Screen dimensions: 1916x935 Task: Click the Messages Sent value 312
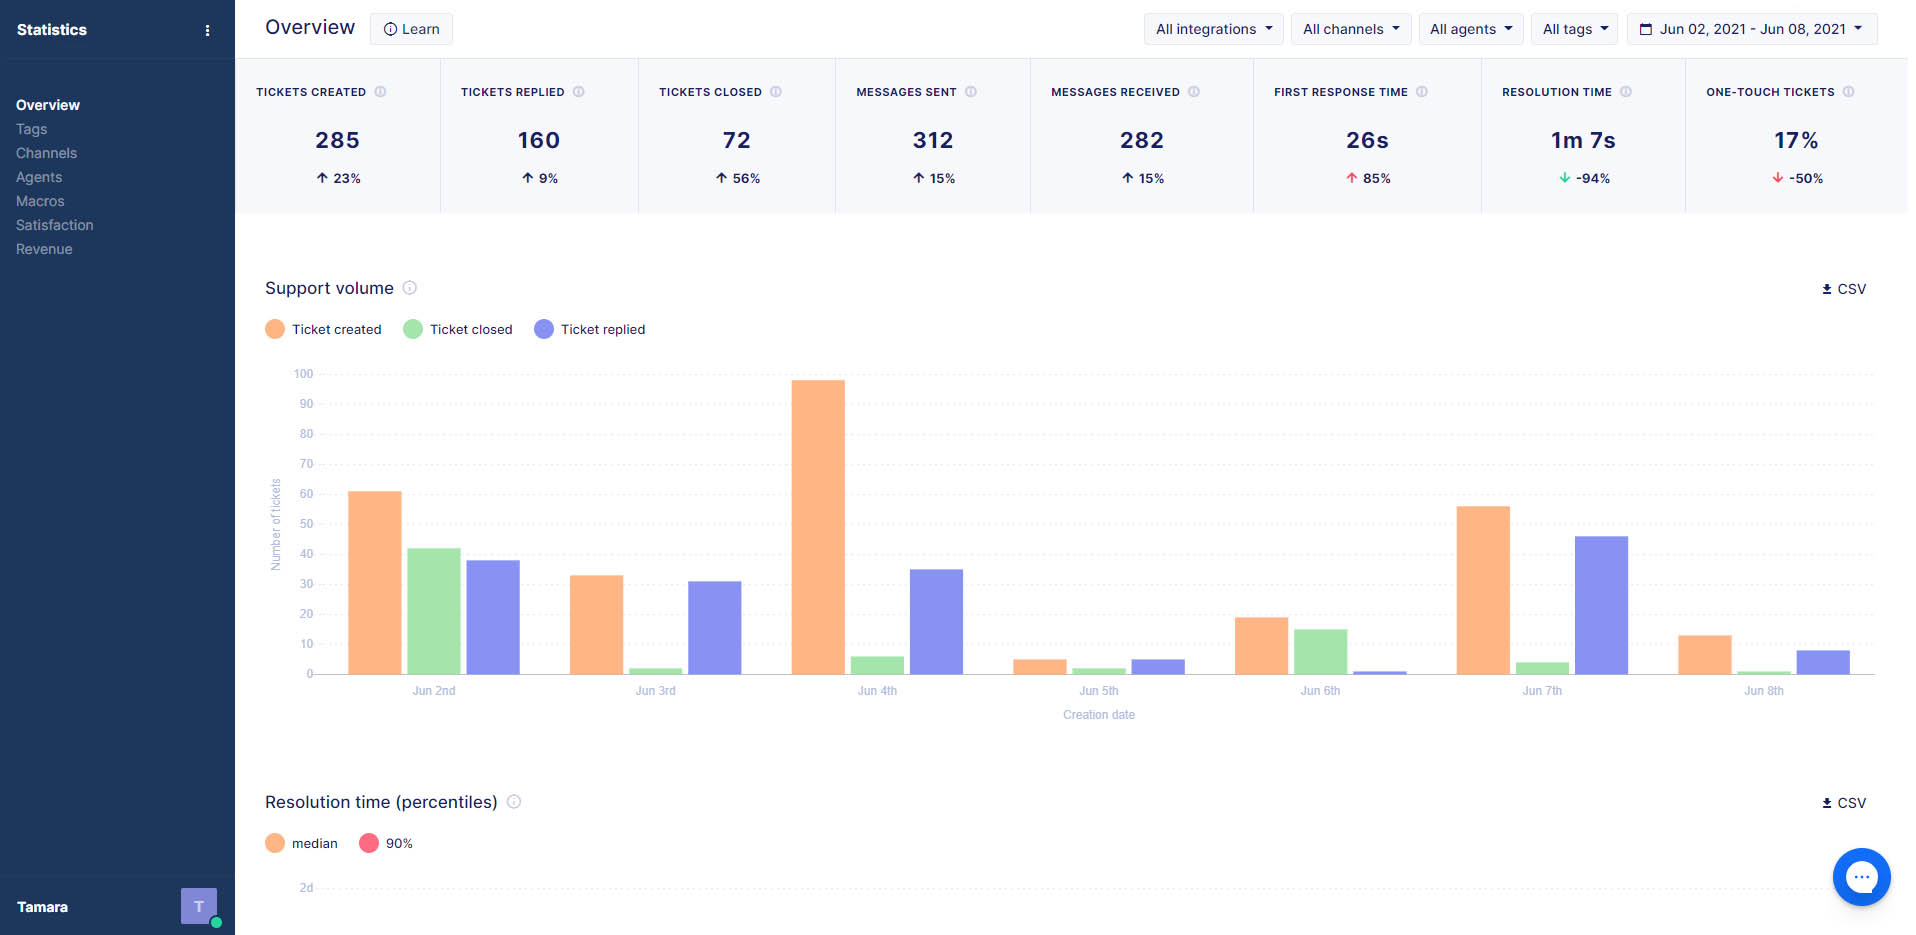click(x=933, y=141)
